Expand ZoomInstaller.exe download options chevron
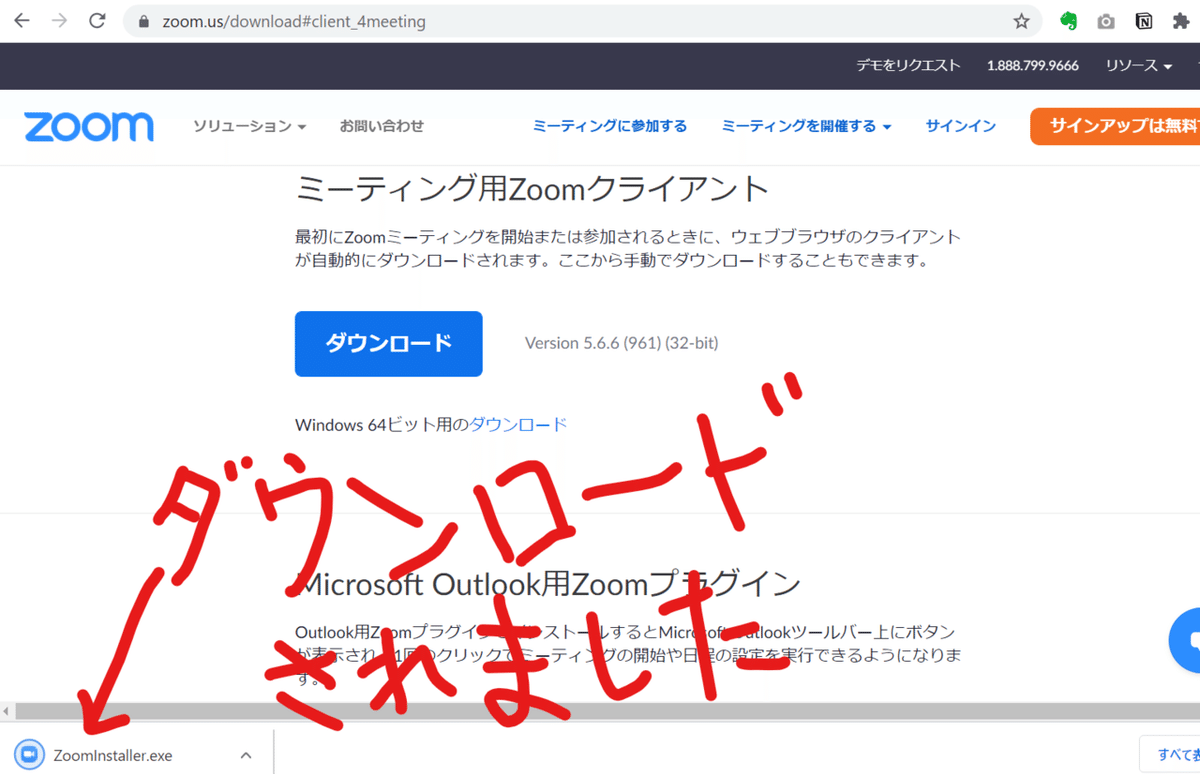This screenshot has height=774, width=1200. pyautogui.click(x=246, y=755)
